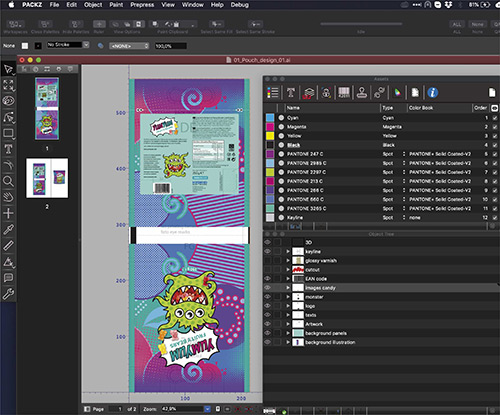The width and height of the screenshot is (500, 415).
Task: Open the Object menu
Action: pos(93,5)
